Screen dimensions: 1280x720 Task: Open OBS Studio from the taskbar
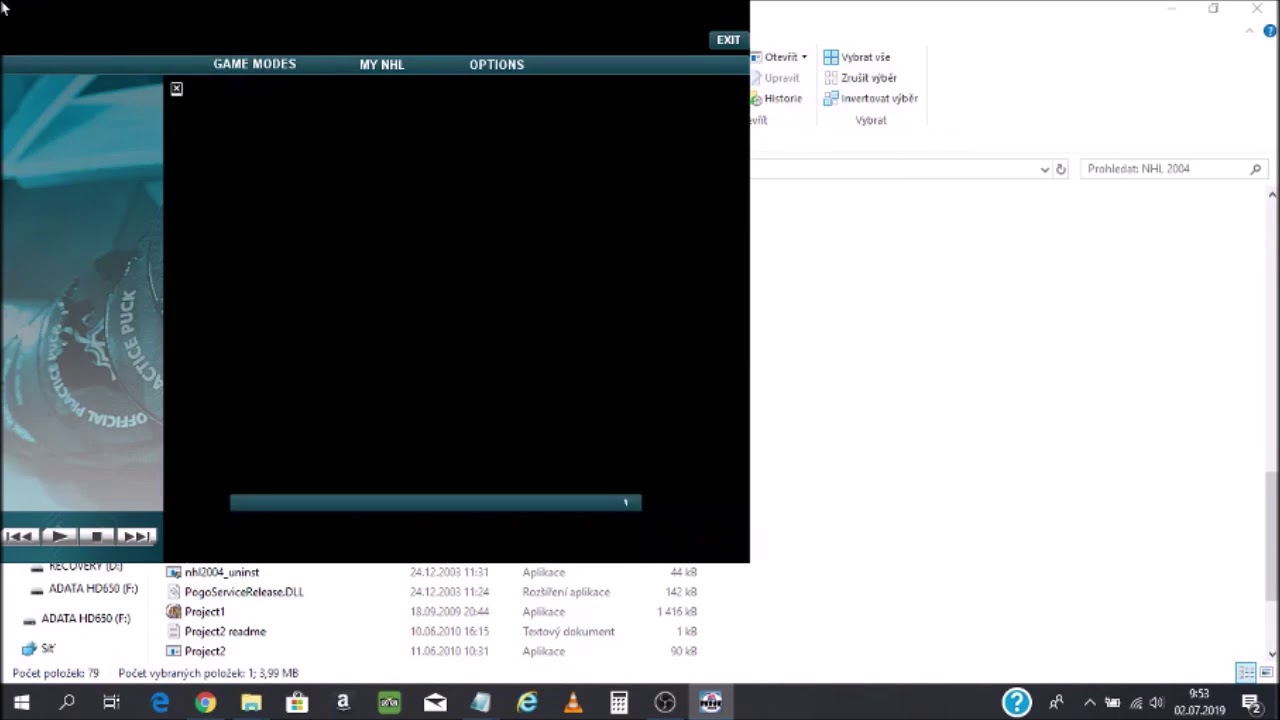pyautogui.click(x=665, y=703)
